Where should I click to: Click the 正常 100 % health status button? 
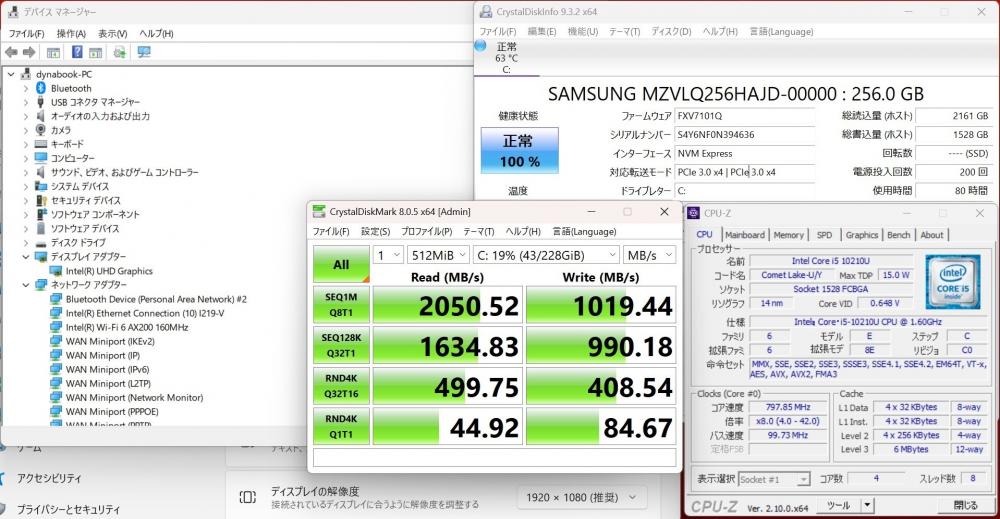[520, 150]
